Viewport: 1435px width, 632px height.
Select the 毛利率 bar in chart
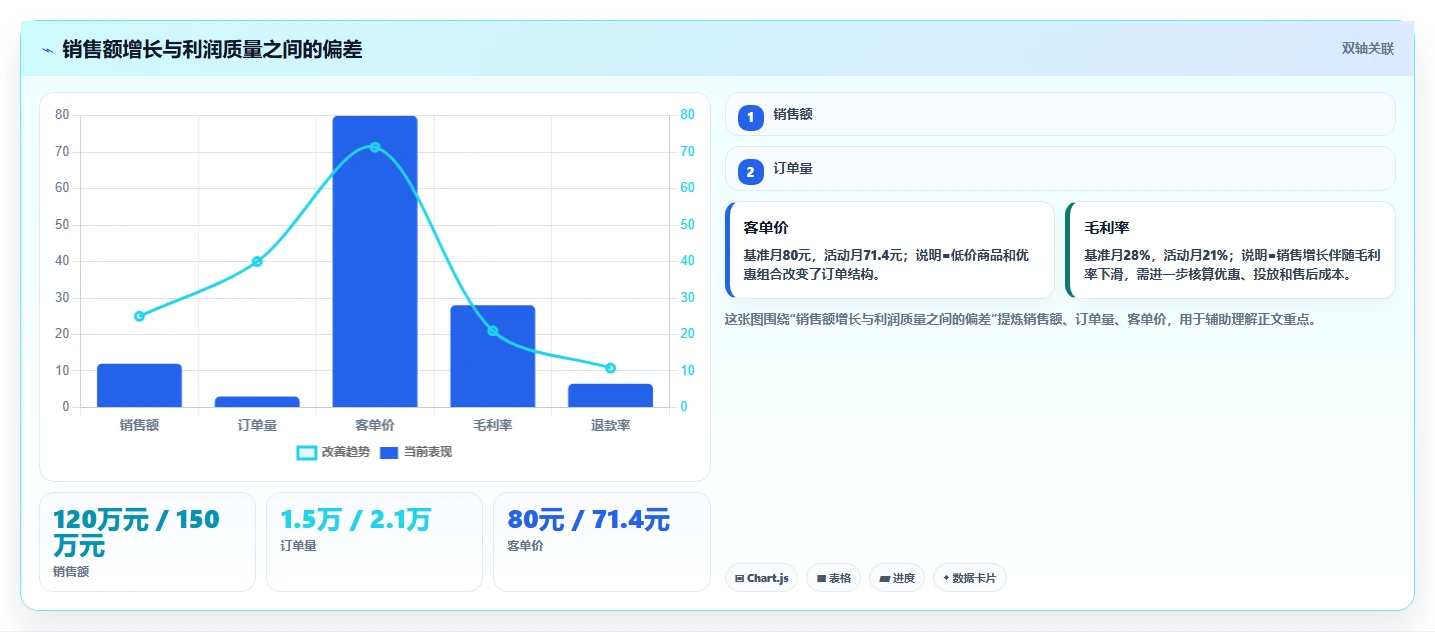pos(493,356)
